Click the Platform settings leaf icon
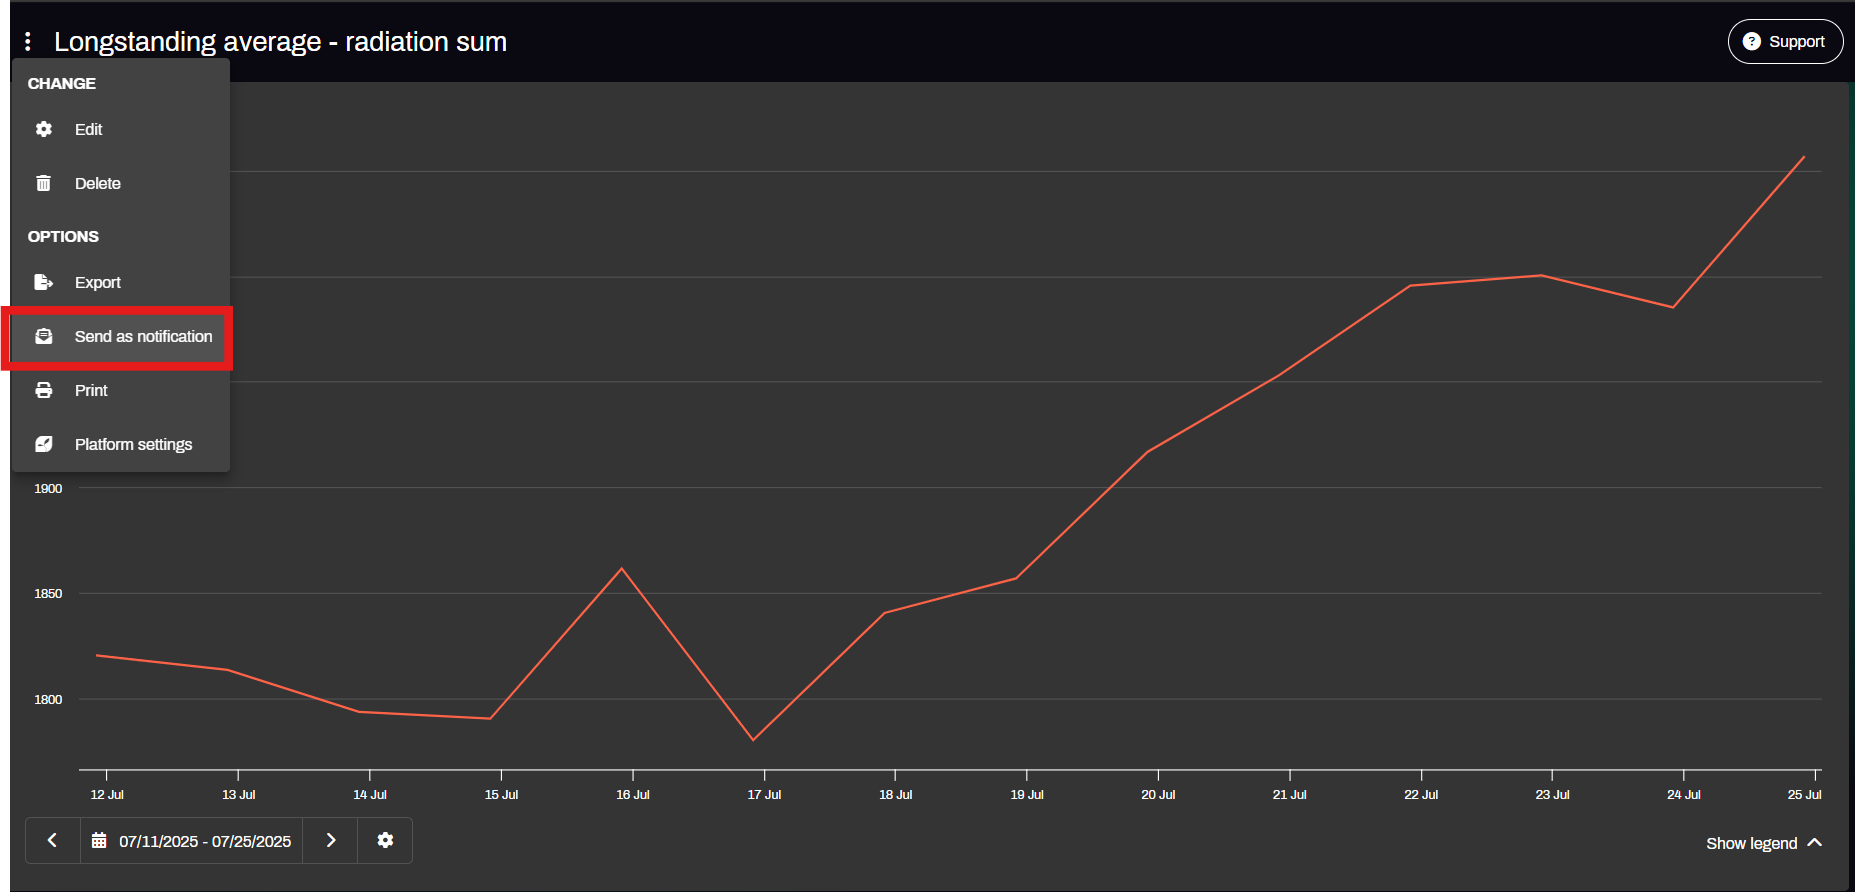The width and height of the screenshot is (1855, 892). click(44, 444)
